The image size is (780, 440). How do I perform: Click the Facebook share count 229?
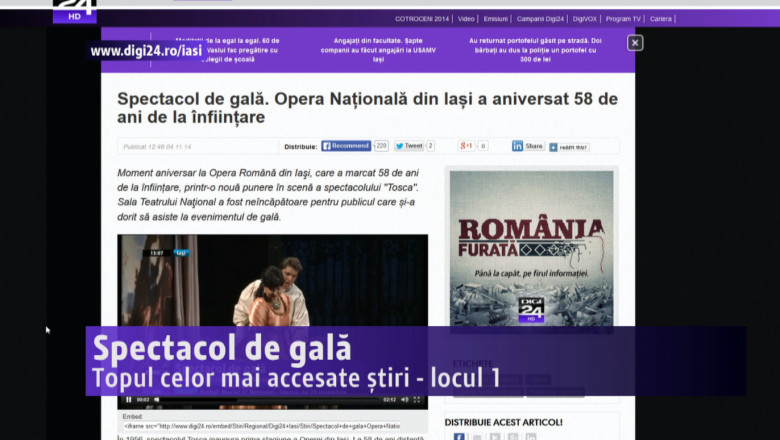pyautogui.click(x=381, y=146)
